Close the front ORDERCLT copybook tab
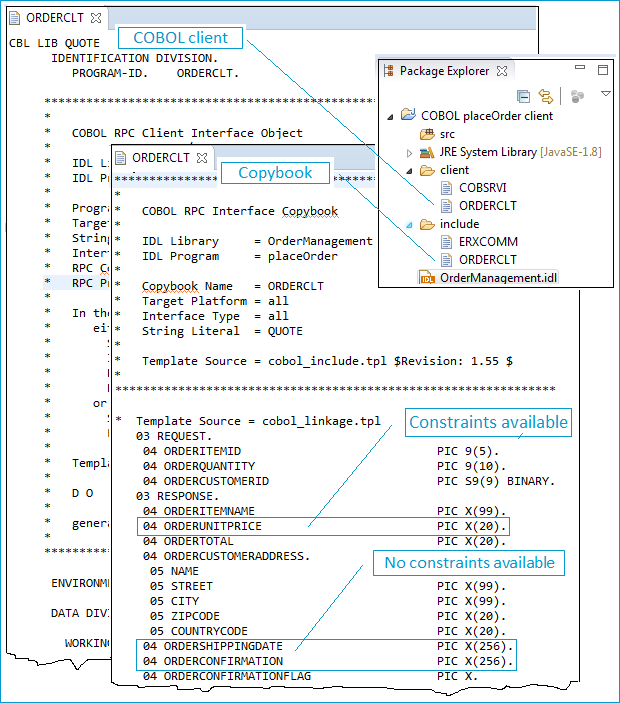Image resolution: width=620 pixels, height=703 pixels. point(202,158)
